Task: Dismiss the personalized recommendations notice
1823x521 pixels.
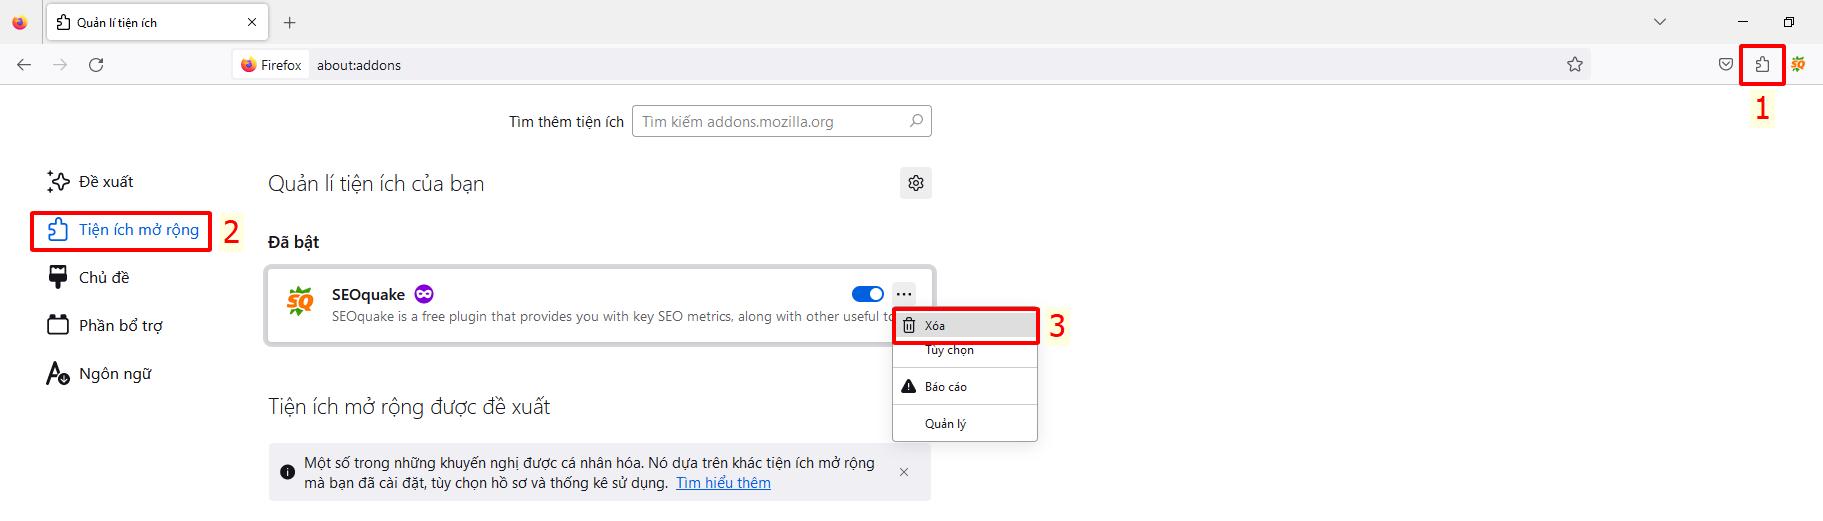Action: tap(904, 472)
